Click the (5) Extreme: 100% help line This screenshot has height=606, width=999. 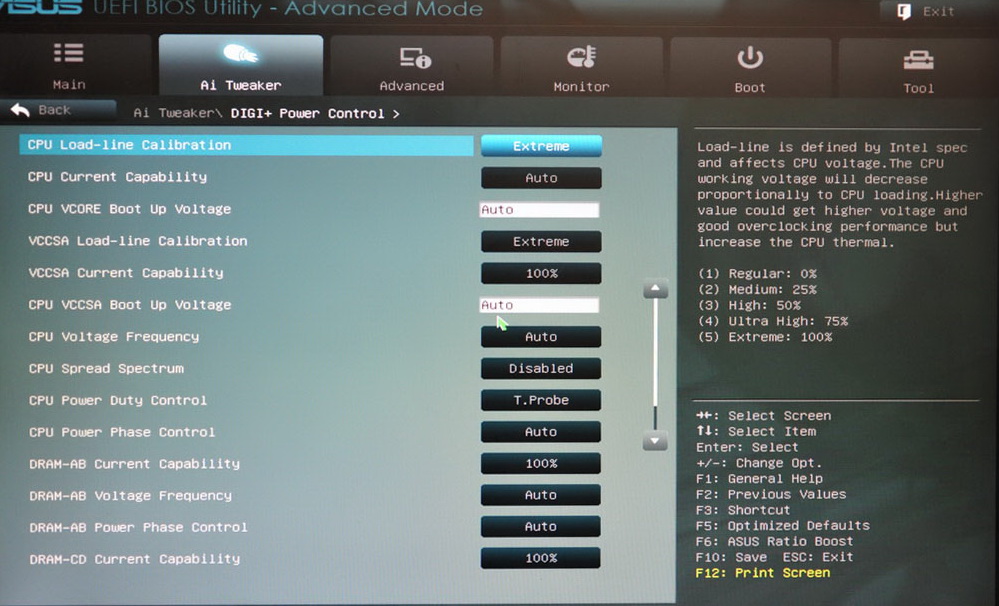coord(765,337)
